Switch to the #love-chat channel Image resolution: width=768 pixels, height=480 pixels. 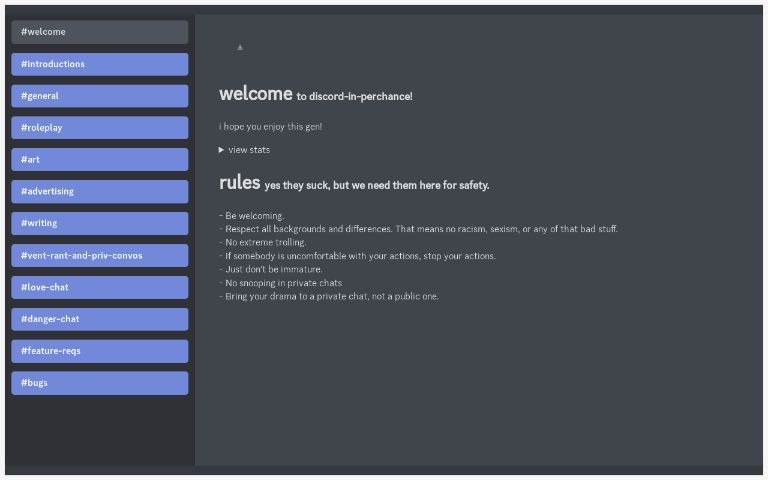click(x=99, y=287)
